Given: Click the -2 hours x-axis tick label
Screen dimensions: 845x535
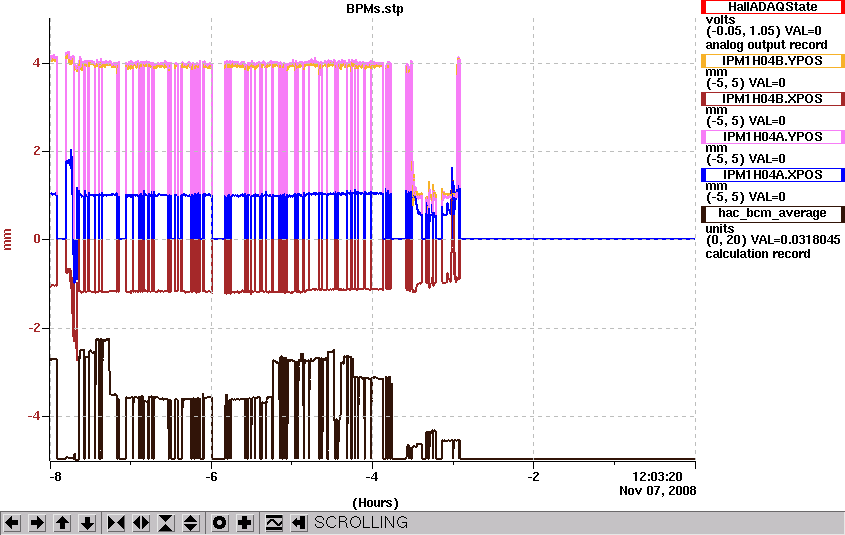Looking at the screenshot, I should 533,477.
